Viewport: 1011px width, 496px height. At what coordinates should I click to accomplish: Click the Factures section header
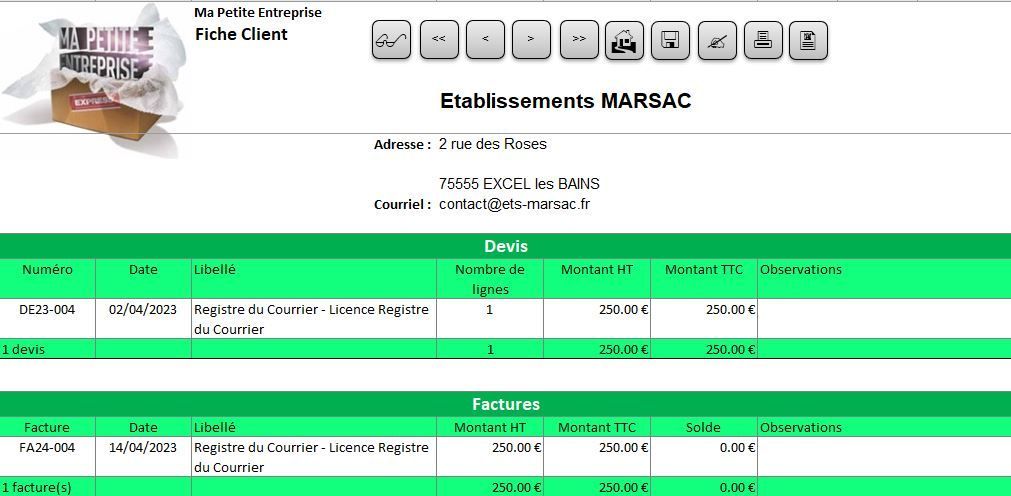tap(506, 404)
